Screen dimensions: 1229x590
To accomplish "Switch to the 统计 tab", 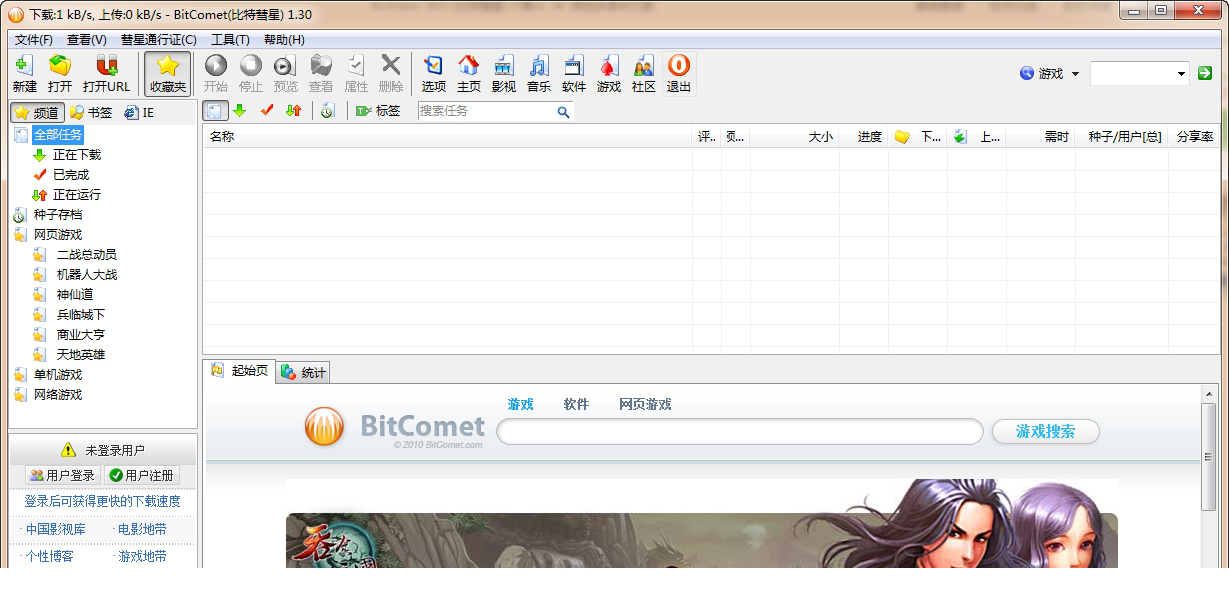I will tap(303, 372).
